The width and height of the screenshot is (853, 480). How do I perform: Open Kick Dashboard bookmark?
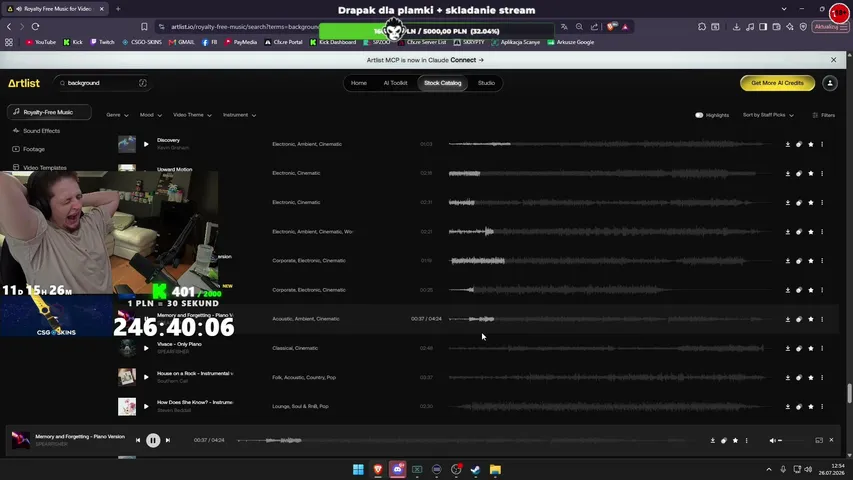[x=333, y=42]
